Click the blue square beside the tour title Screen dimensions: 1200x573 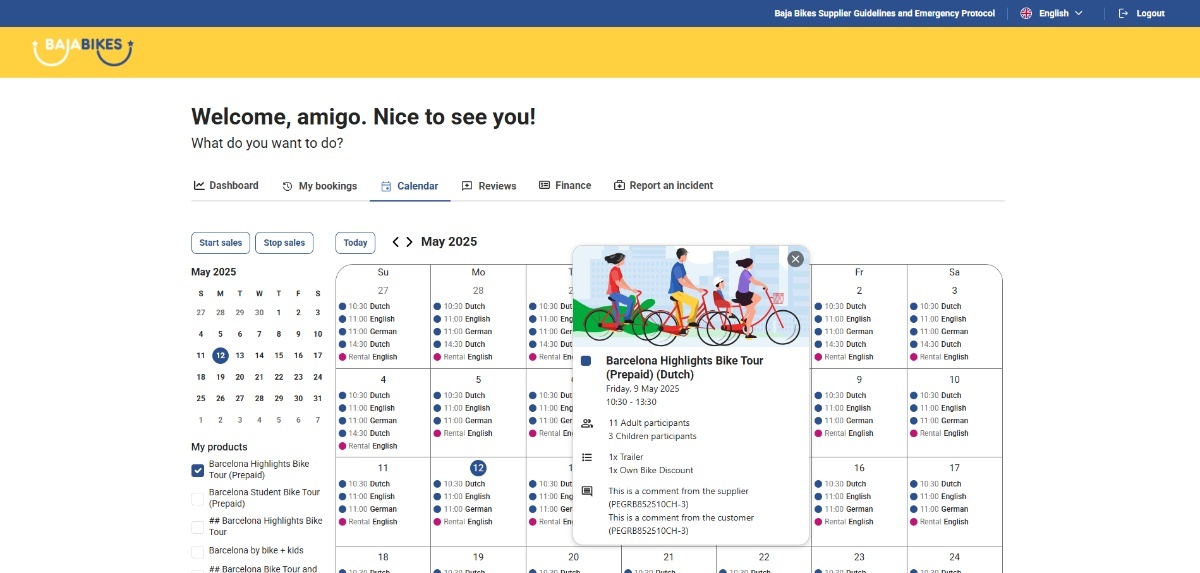click(x=586, y=361)
